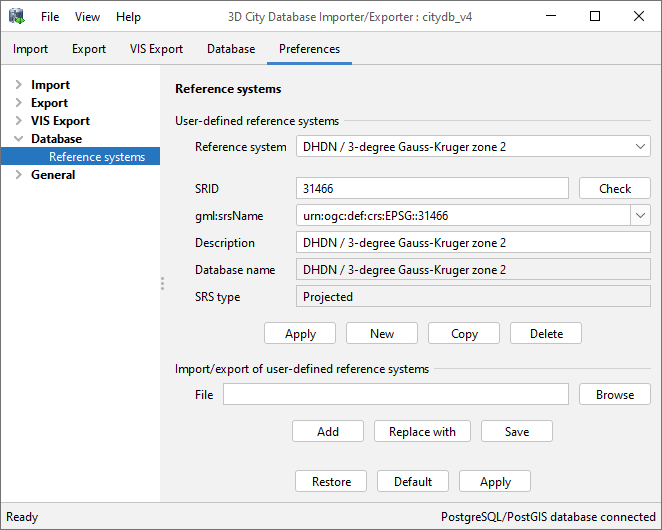The width and height of the screenshot is (662, 530).
Task: Delete the selected reference system
Action: point(546,334)
